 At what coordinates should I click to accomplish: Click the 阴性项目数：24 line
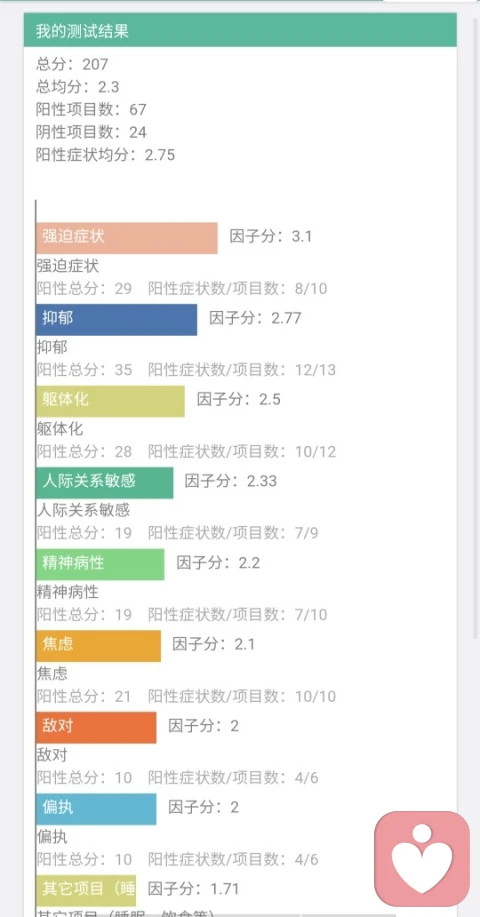point(91,132)
